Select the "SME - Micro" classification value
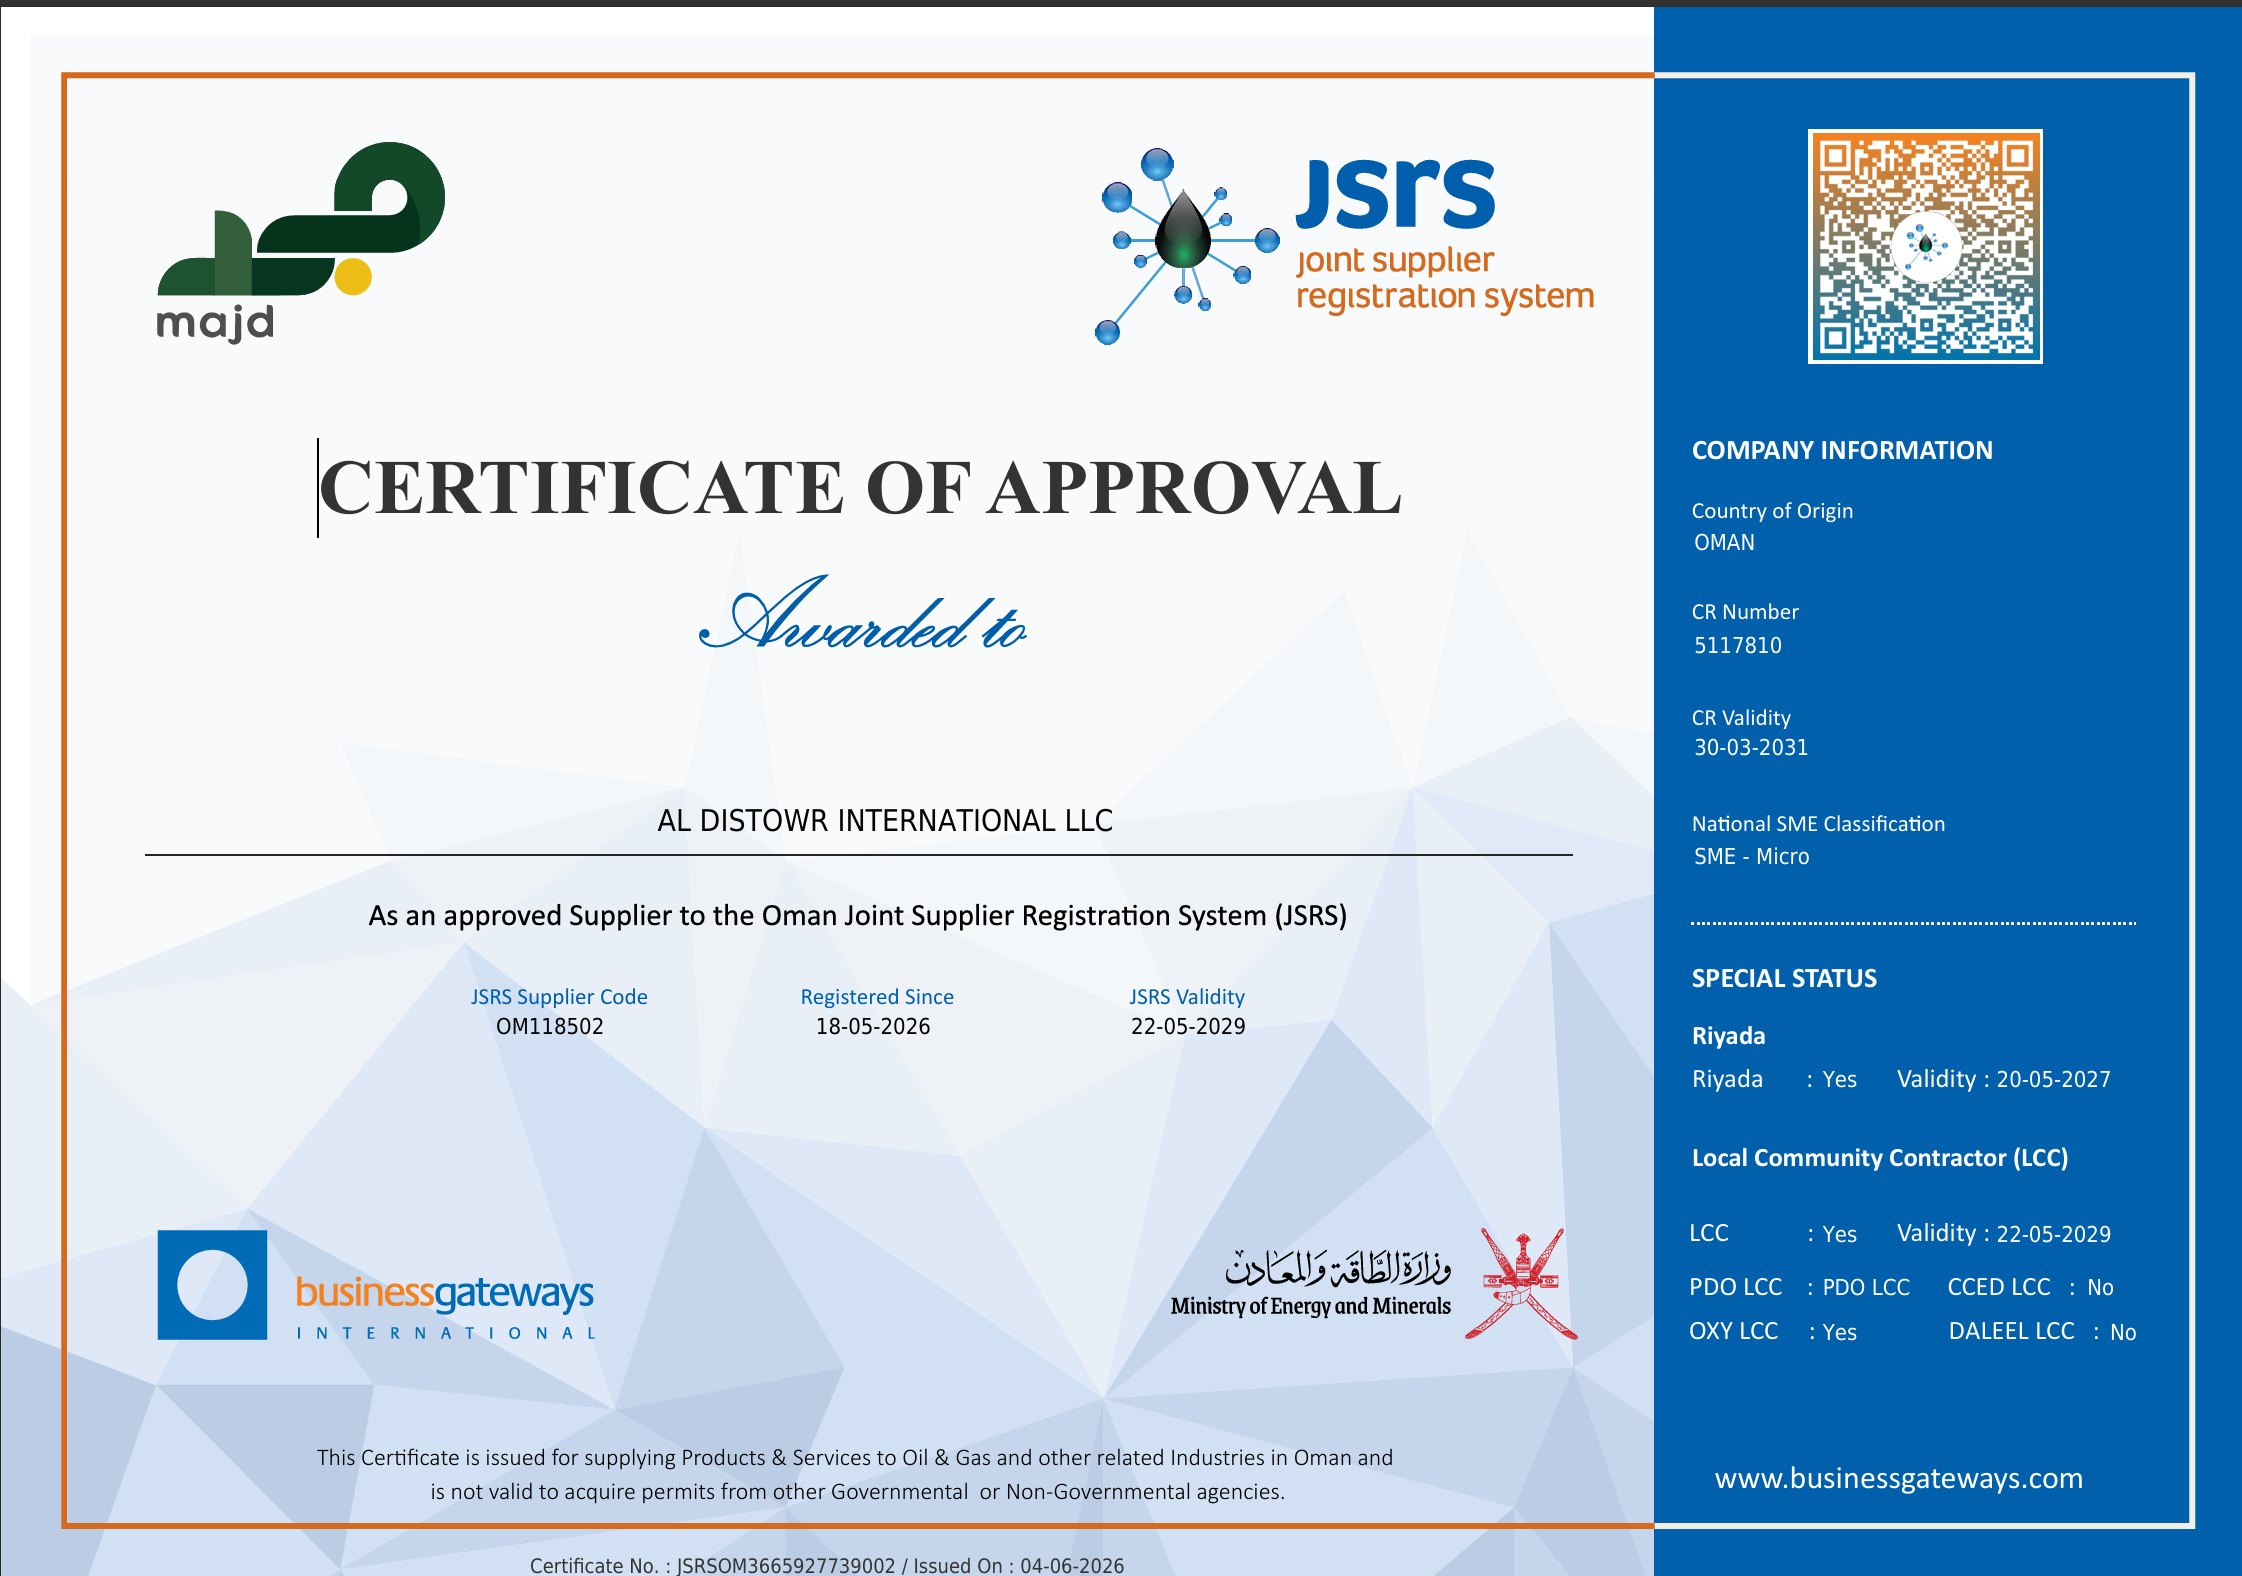 (1752, 857)
